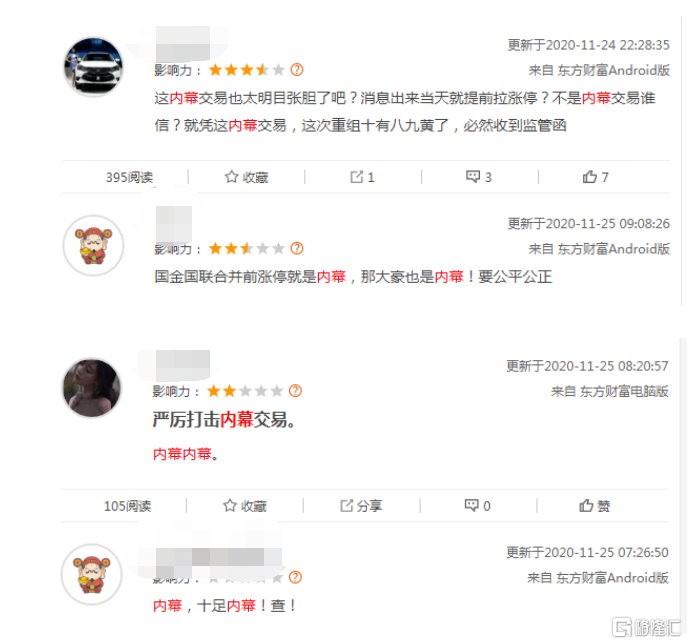
Task: Click the 赞 thumbs-up icon
Action: (586, 506)
